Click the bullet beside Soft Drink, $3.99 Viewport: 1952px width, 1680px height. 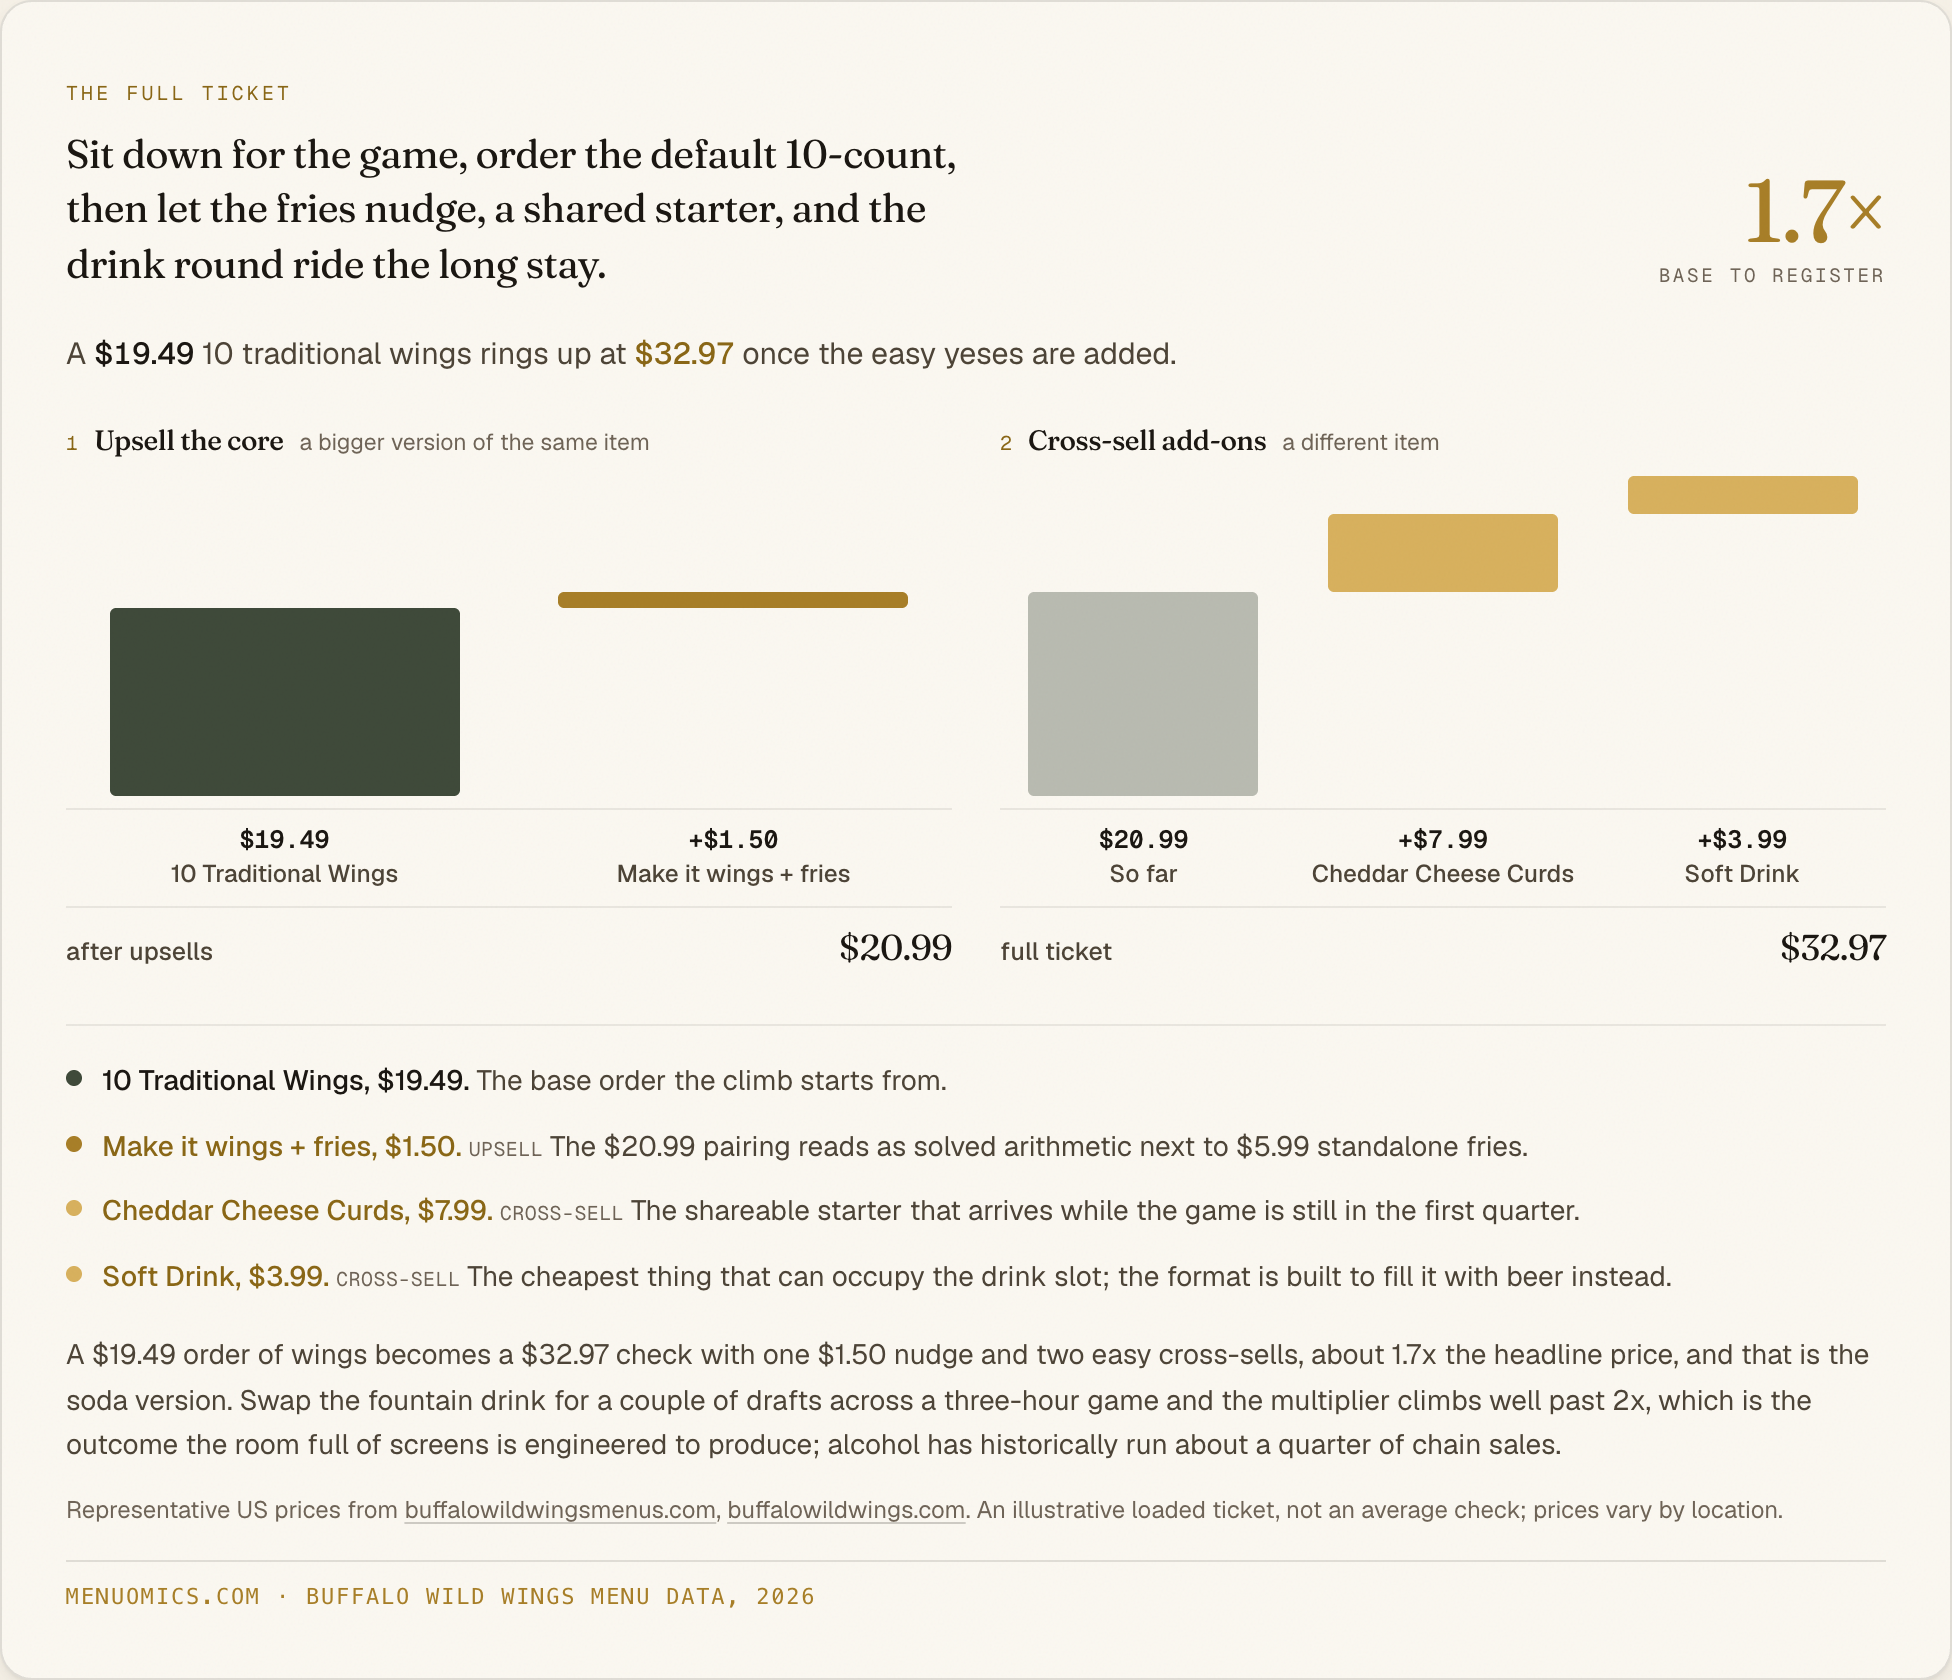[74, 1274]
